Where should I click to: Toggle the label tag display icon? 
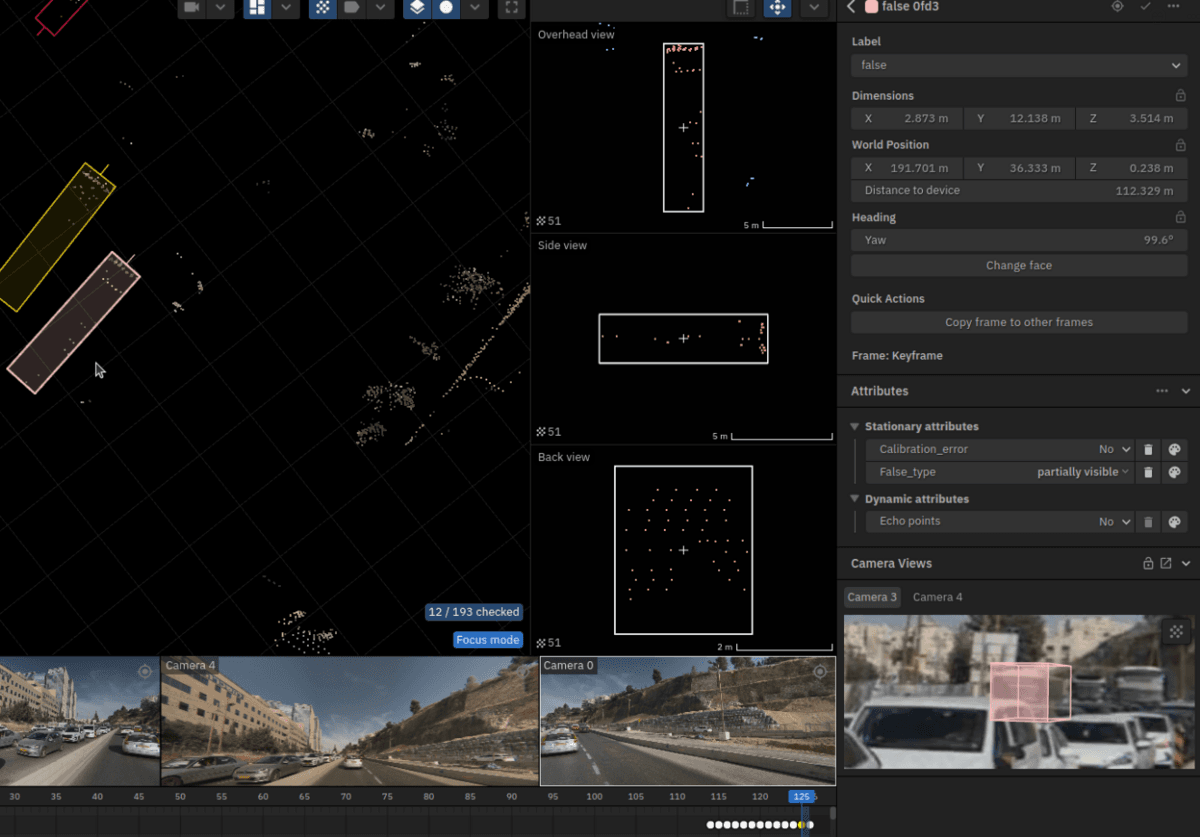tap(351, 8)
